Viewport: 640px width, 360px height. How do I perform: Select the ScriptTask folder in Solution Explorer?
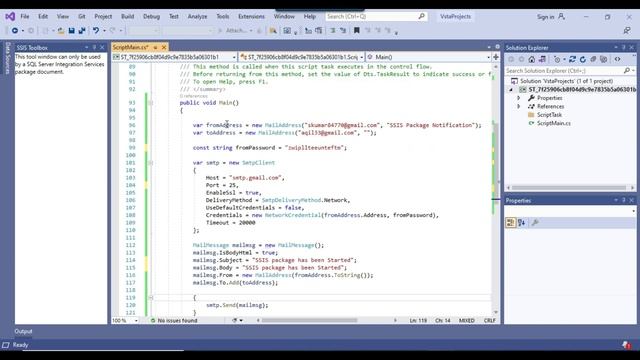click(549, 115)
